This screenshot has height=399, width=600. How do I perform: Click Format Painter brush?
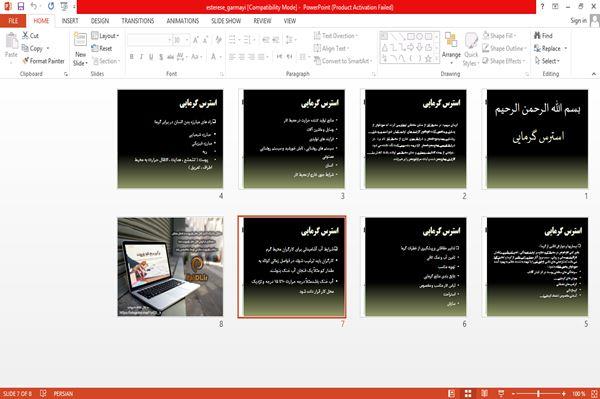43,61
